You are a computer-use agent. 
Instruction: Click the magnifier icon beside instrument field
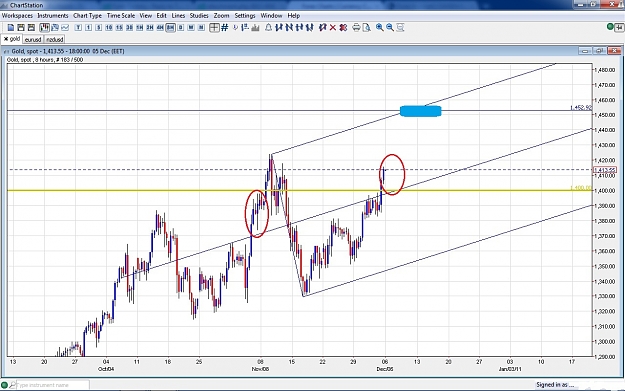click(x=13, y=385)
